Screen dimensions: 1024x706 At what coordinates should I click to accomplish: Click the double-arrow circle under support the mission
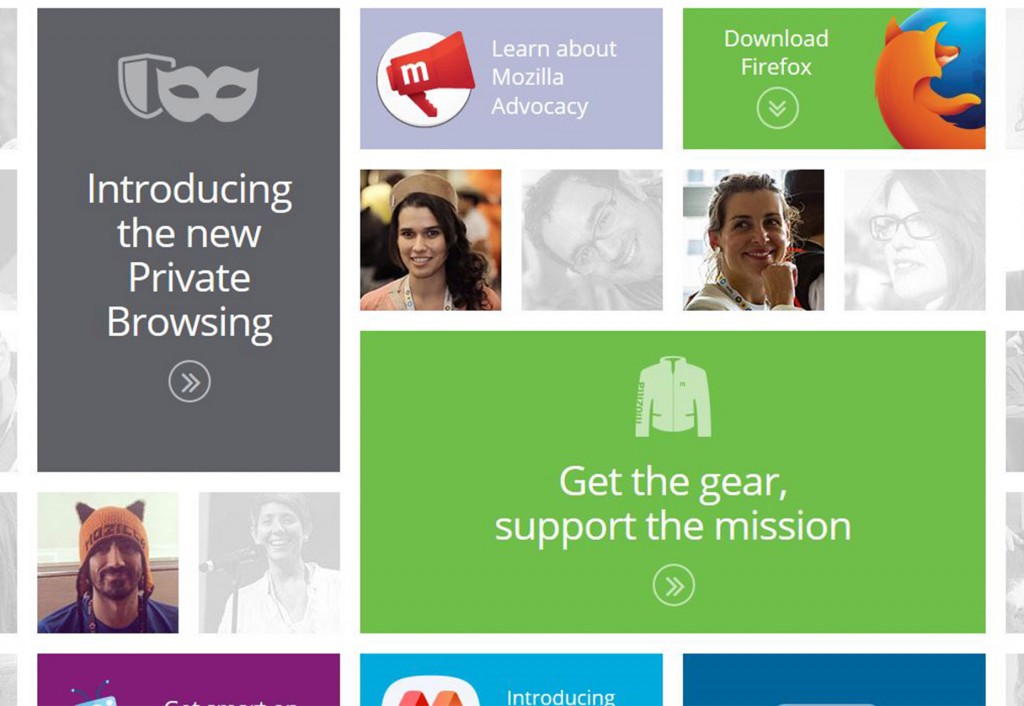(x=673, y=585)
